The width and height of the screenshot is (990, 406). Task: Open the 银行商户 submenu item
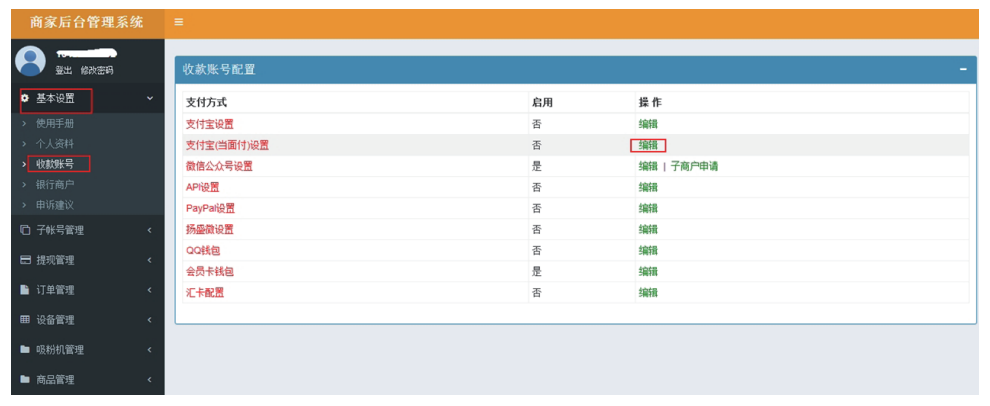[x=55, y=184]
